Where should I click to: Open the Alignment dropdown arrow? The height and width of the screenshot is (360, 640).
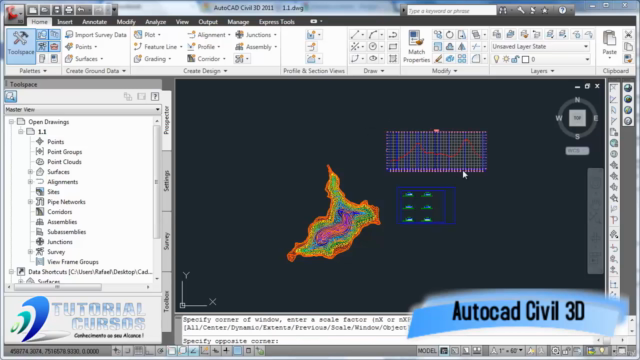229,35
